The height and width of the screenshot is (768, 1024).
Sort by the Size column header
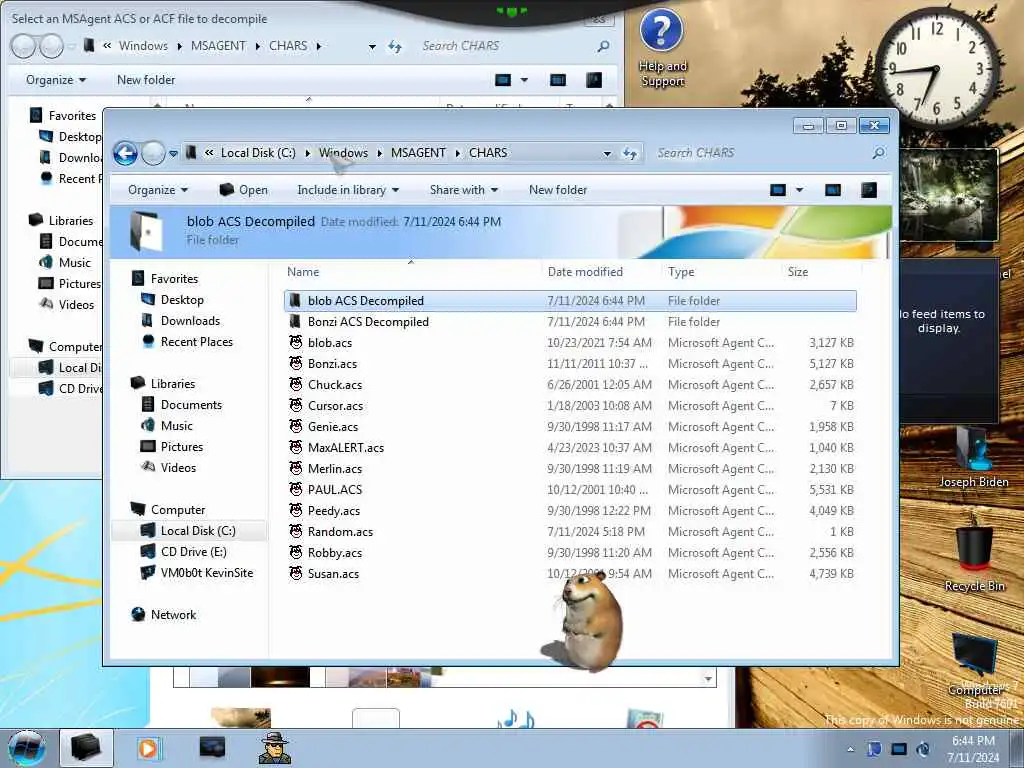(797, 272)
